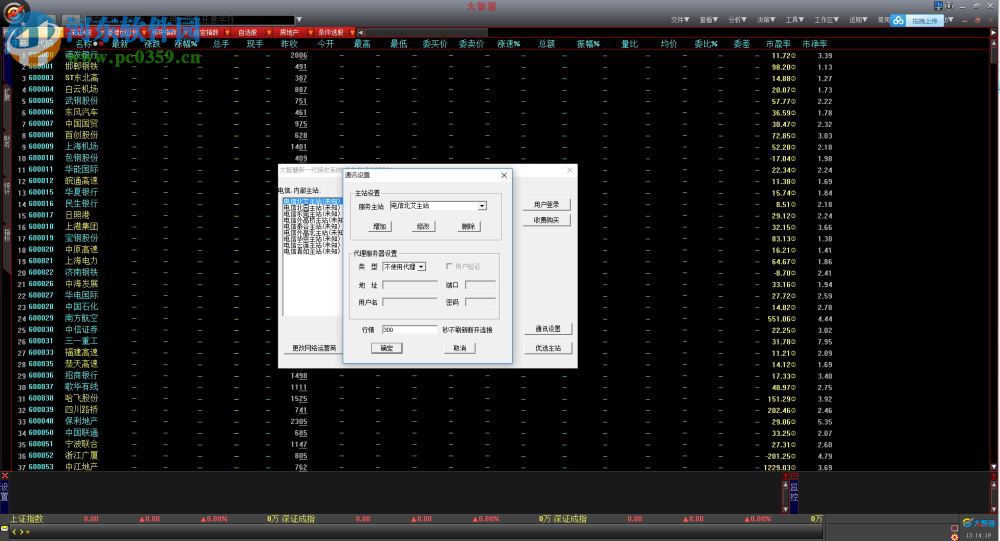The image size is (1000, 541).
Task: Select the 房地产 tab
Action: [289, 32]
